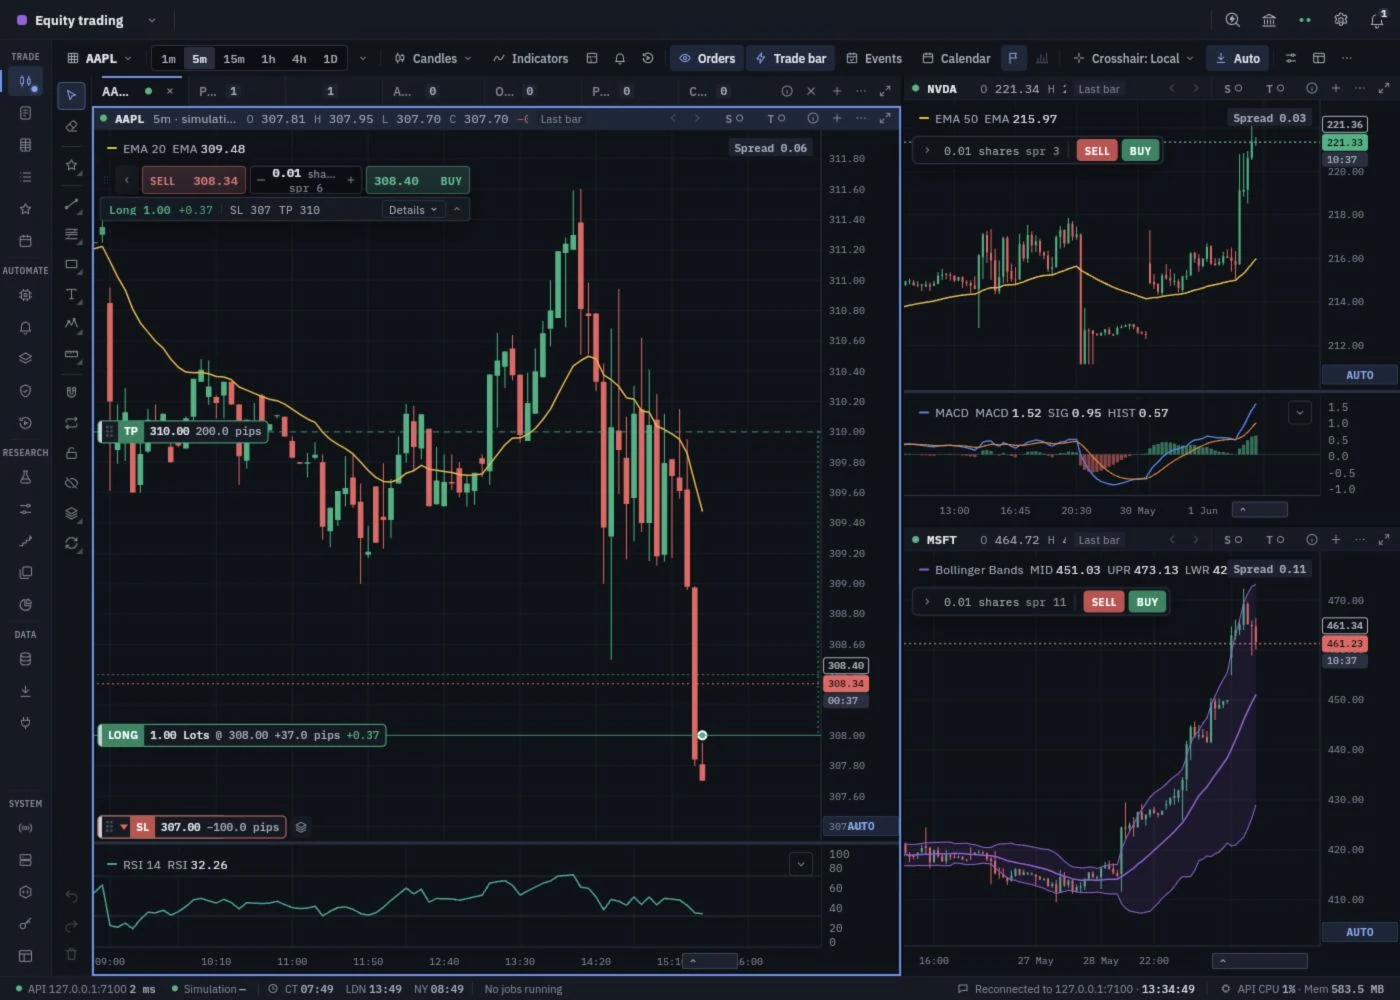Select the cursor pointer drawing tool
The height and width of the screenshot is (1000, 1400).
click(x=71, y=95)
